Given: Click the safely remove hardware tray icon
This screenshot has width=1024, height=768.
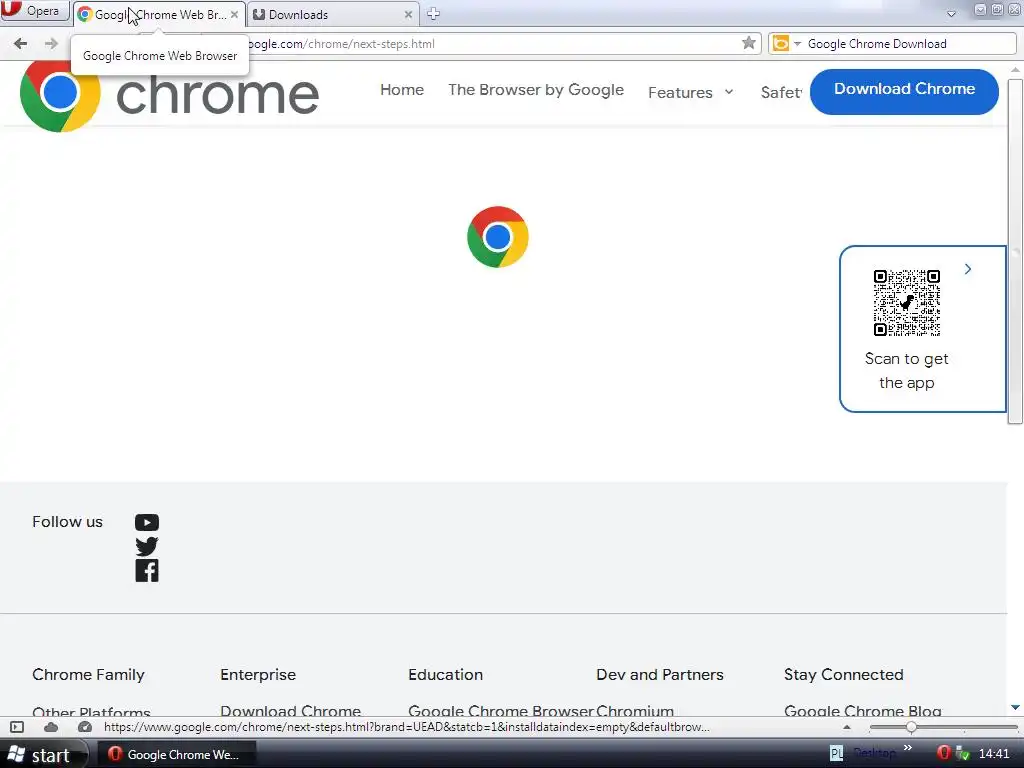Looking at the screenshot, I should 962,754.
